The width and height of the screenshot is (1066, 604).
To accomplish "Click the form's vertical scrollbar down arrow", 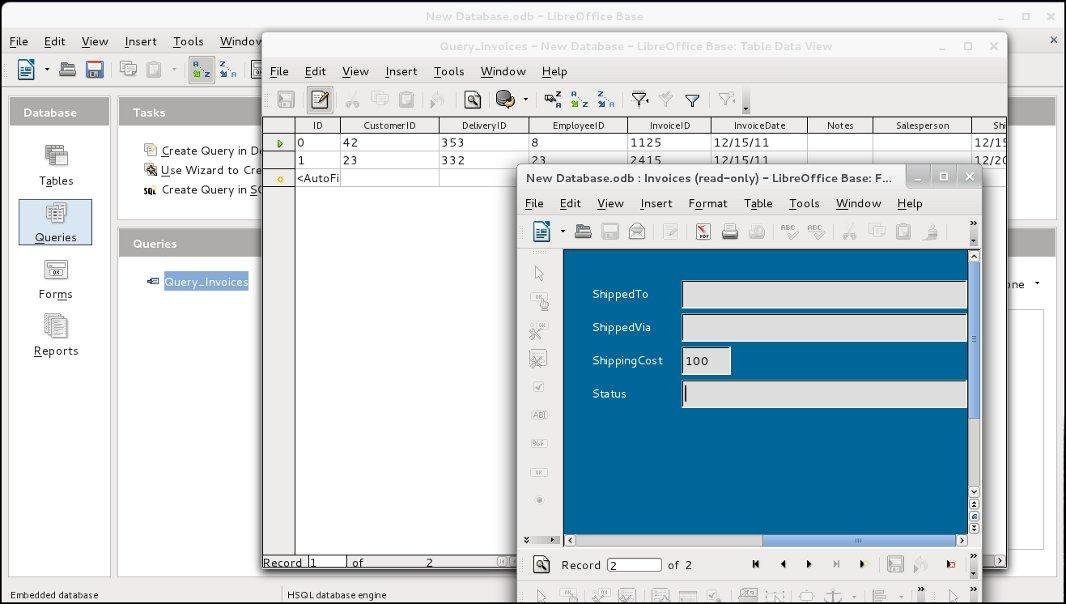I will [974, 492].
